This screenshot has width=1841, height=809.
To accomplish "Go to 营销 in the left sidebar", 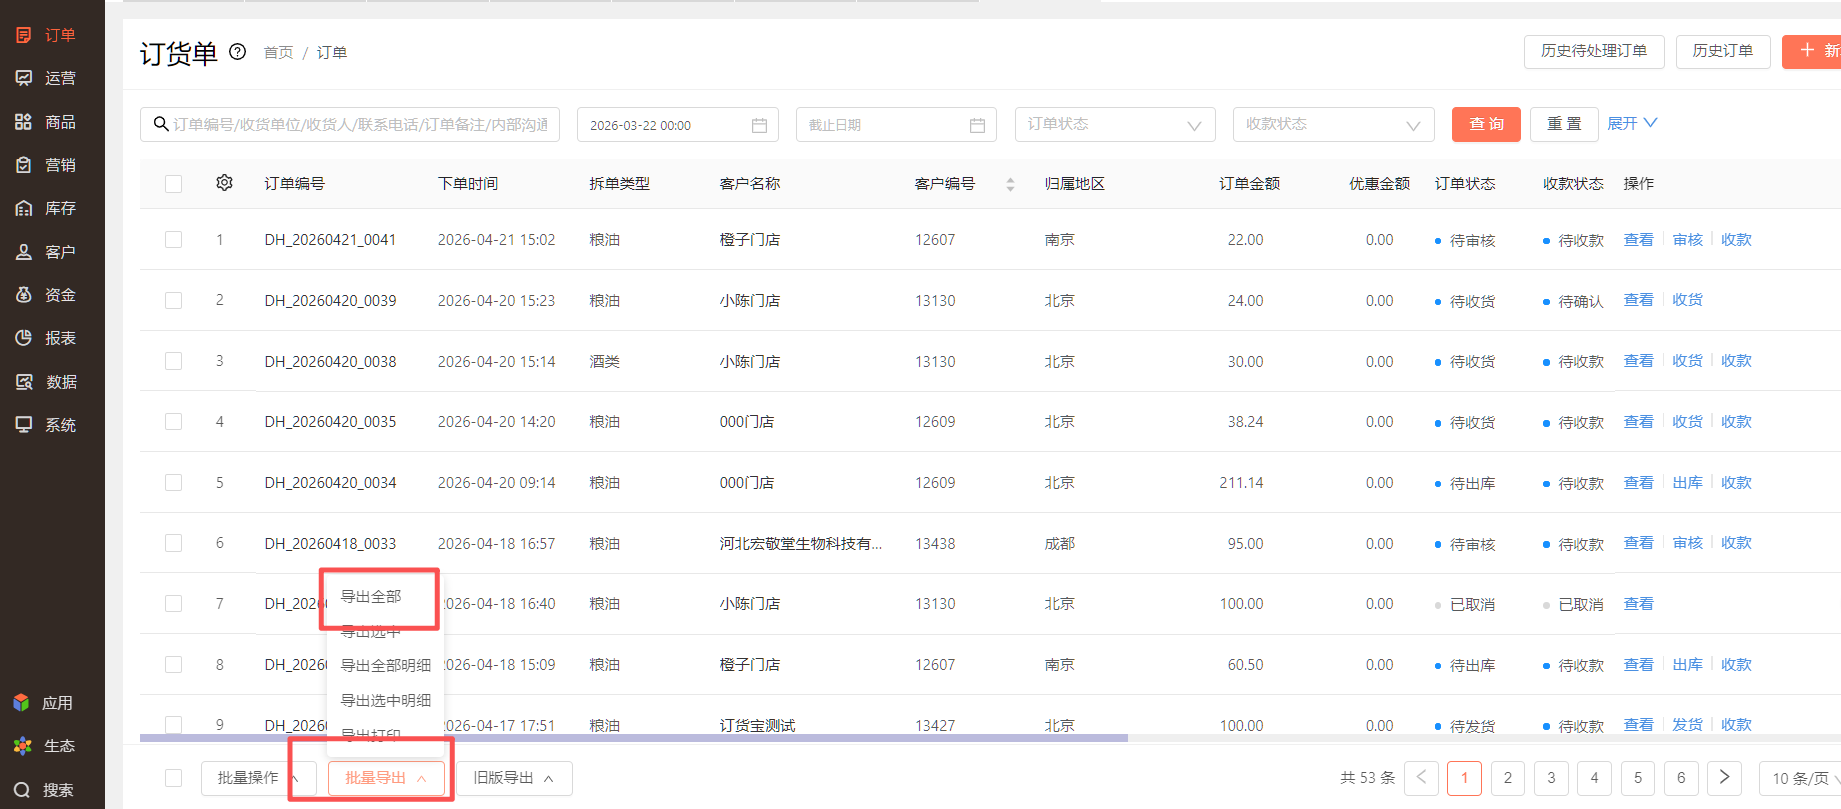I will pos(46,165).
